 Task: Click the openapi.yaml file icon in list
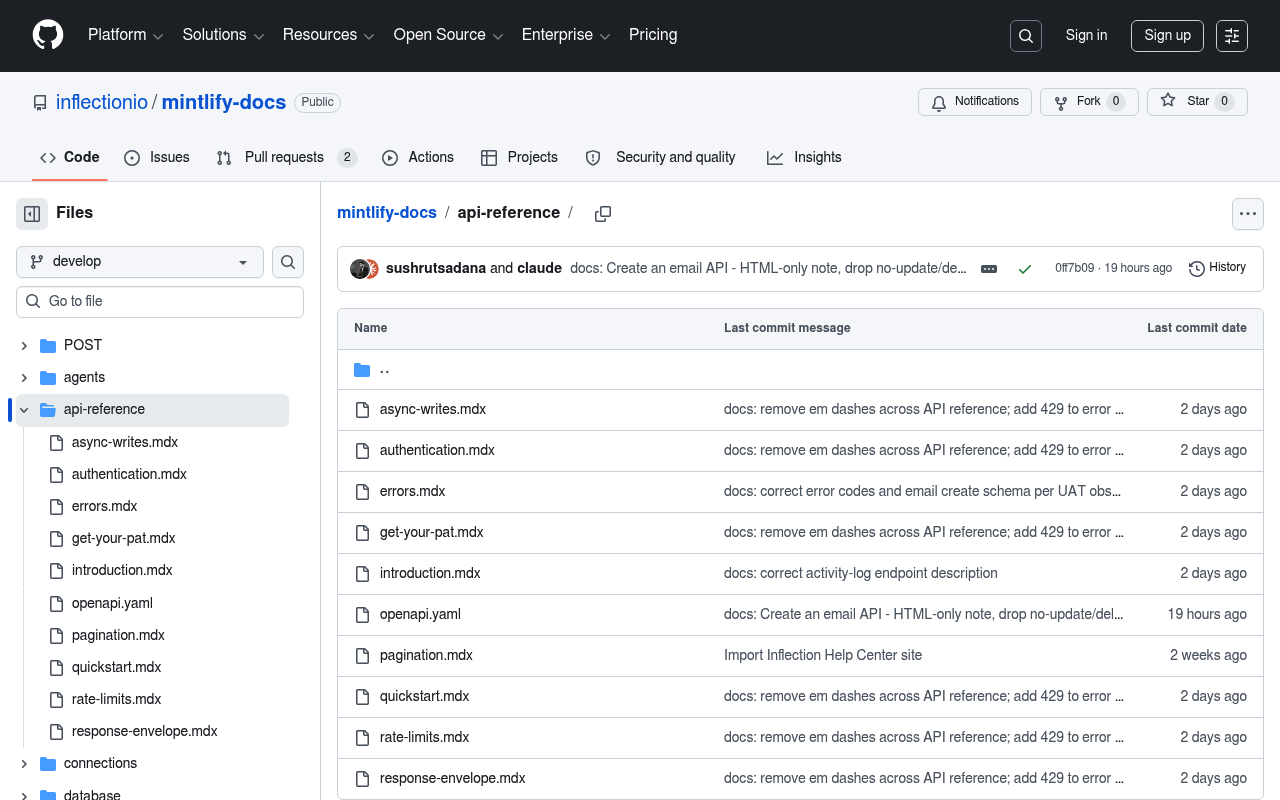362,614
